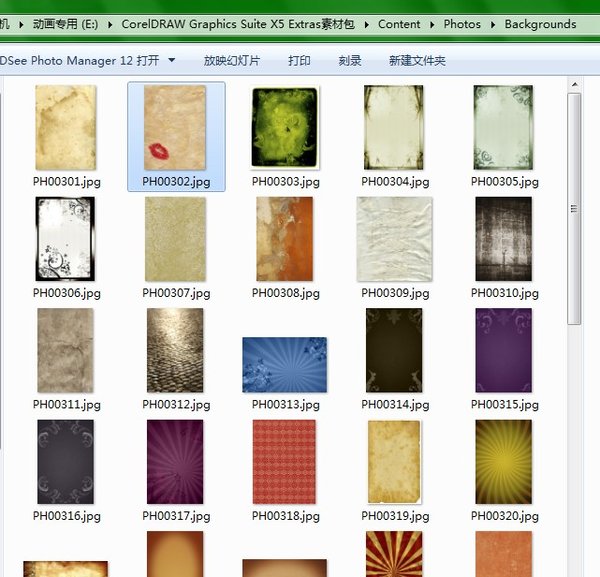600x577 pixels.
Task: Click the 打印 print button
Action: [299, 60]
